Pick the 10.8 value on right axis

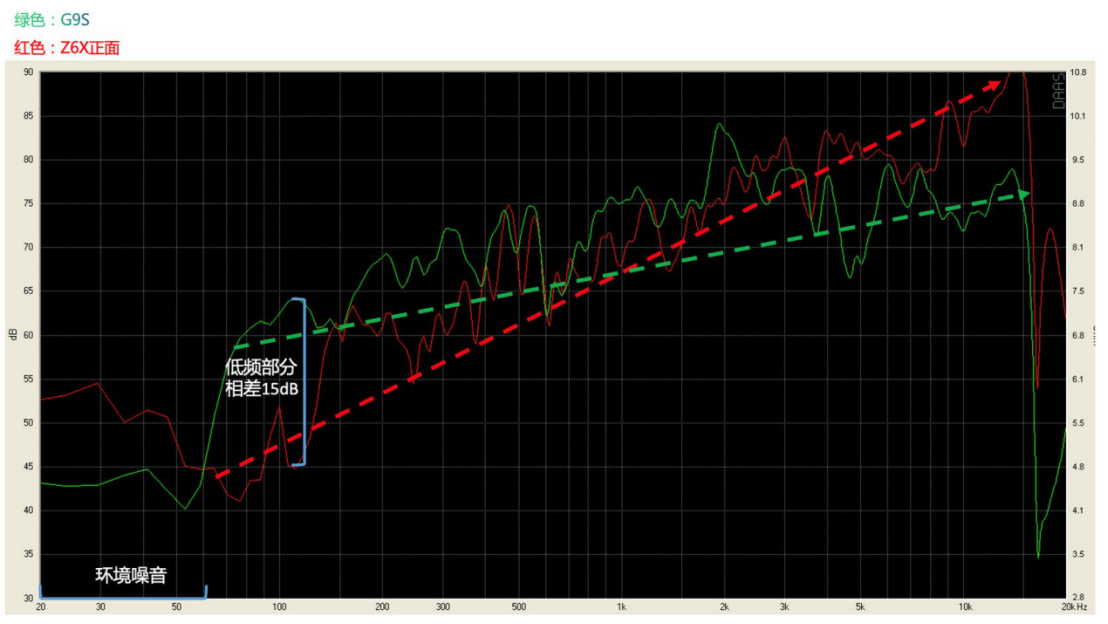coord(1078,73)
